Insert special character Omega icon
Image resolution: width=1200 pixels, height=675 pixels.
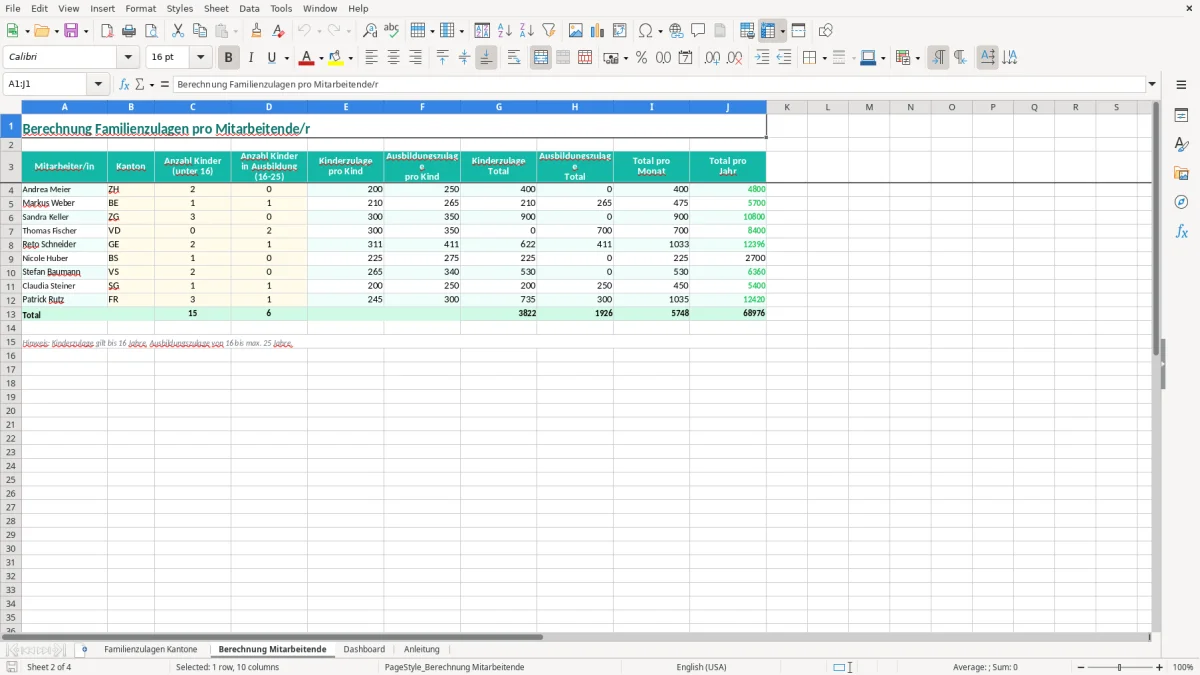tap(646, 31)
